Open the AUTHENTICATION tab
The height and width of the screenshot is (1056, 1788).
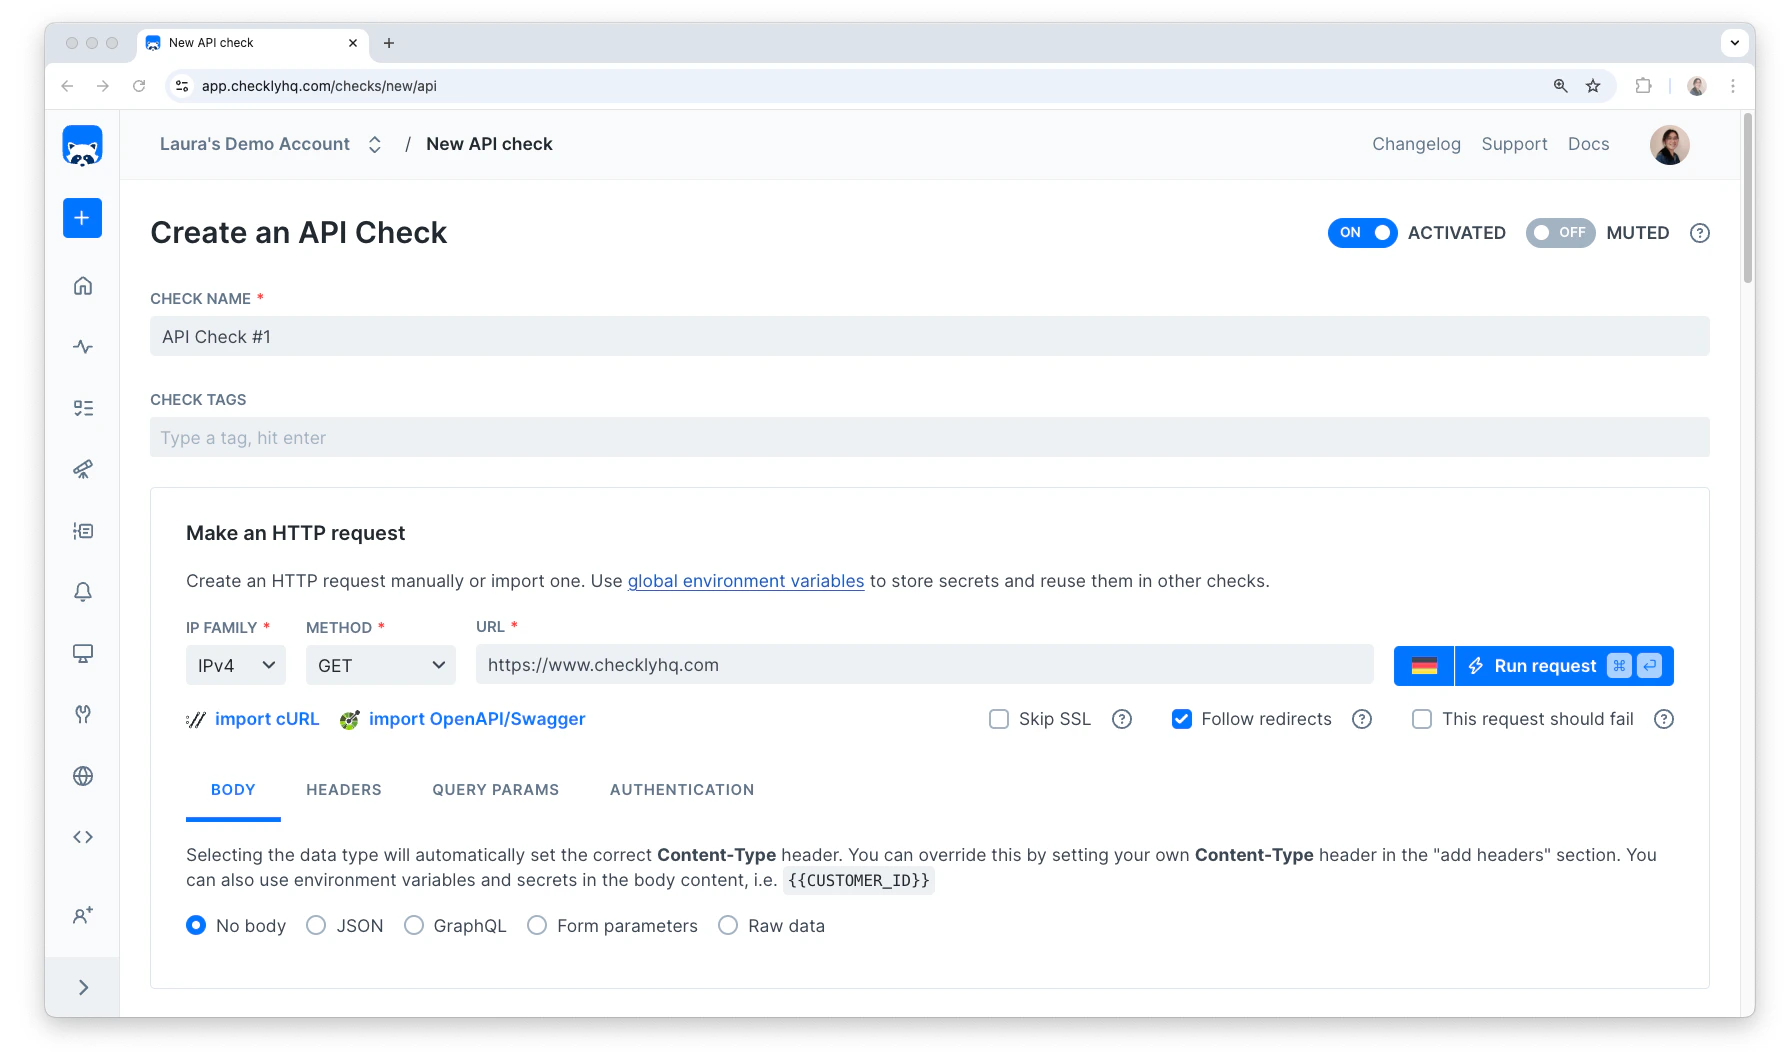pyautogui.click(x=681, y=789)
